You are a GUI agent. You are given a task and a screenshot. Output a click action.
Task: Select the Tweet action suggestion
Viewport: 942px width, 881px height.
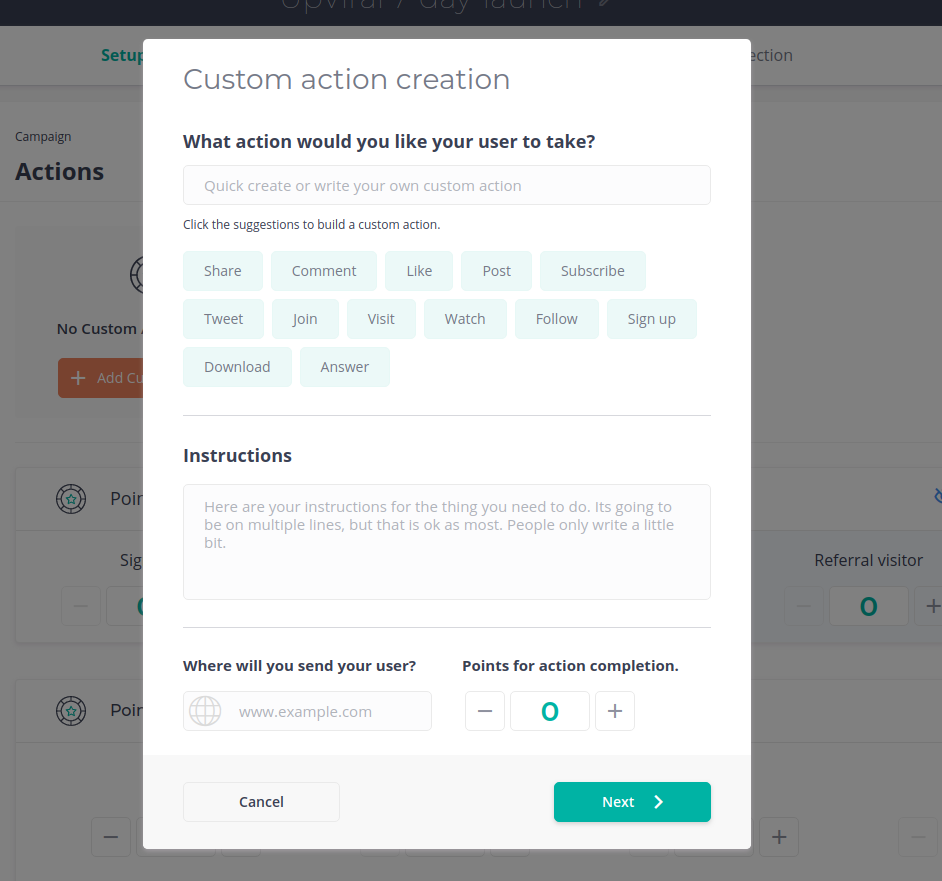coord(223,318)
